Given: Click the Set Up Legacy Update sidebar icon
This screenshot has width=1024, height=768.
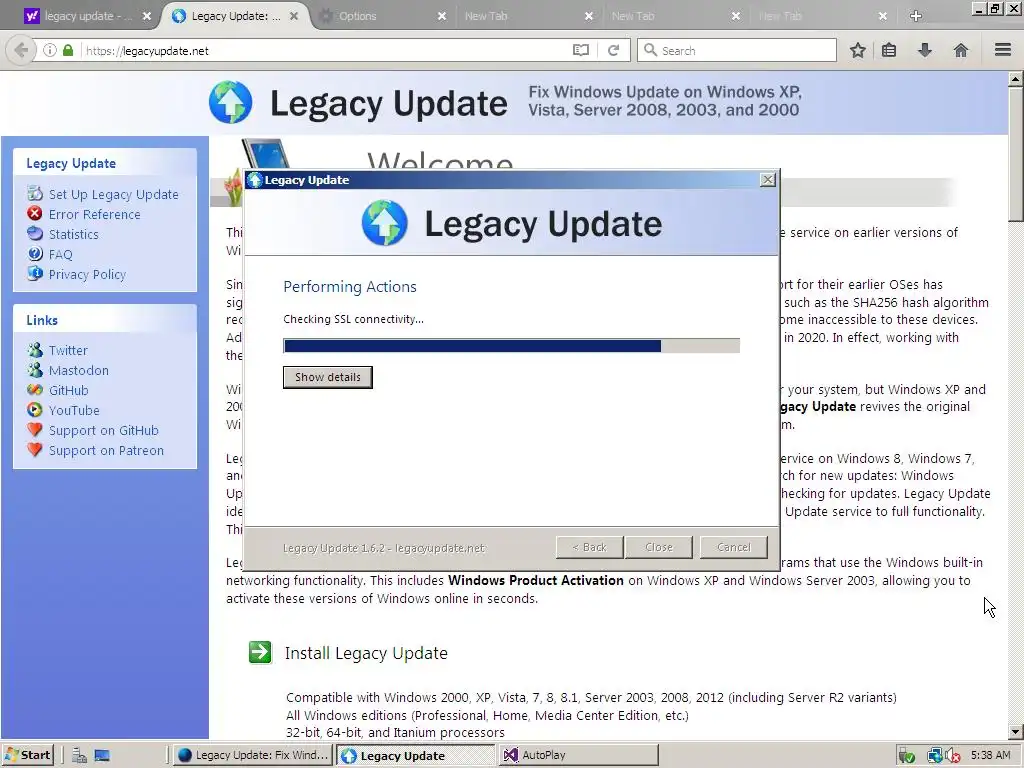Looking at the screenshot, I should [x=35, y=193].
